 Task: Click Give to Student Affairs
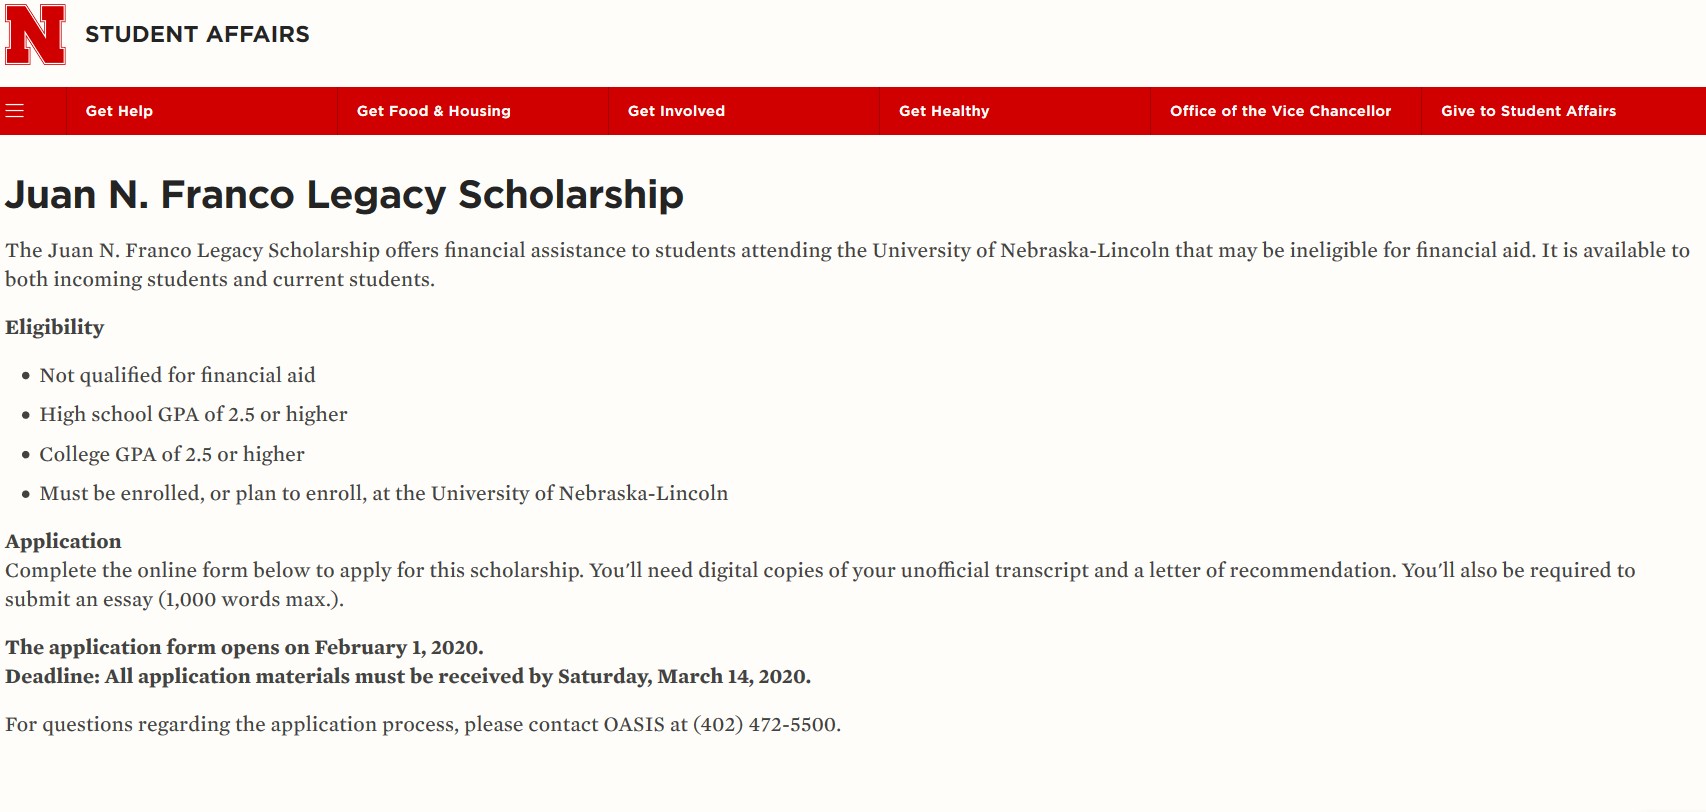coord(1528,111)
